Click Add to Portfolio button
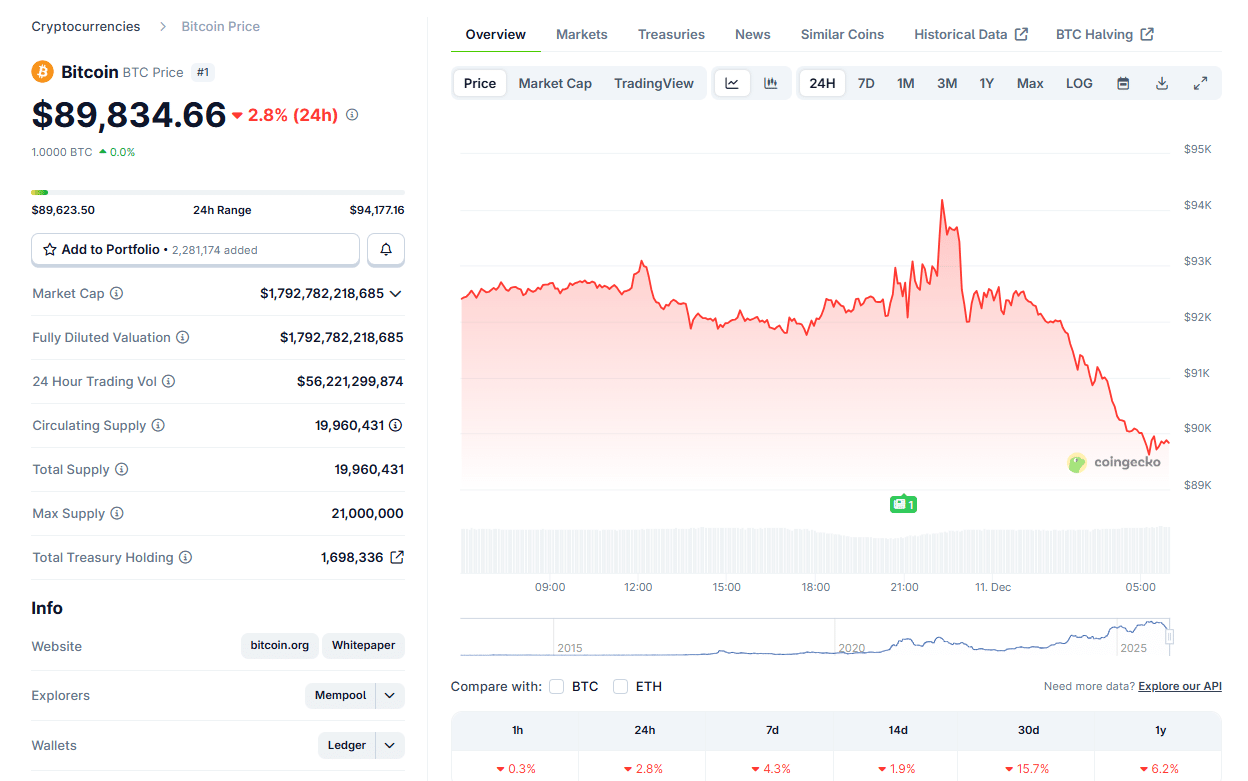The height and width of the screenshot is (781, 1248). (195, 249)
